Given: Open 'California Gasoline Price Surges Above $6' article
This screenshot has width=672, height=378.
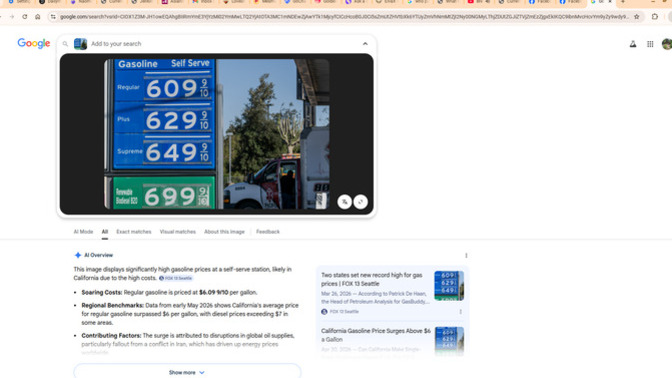Looking at the screenshot, I should (x=375, y=335).
